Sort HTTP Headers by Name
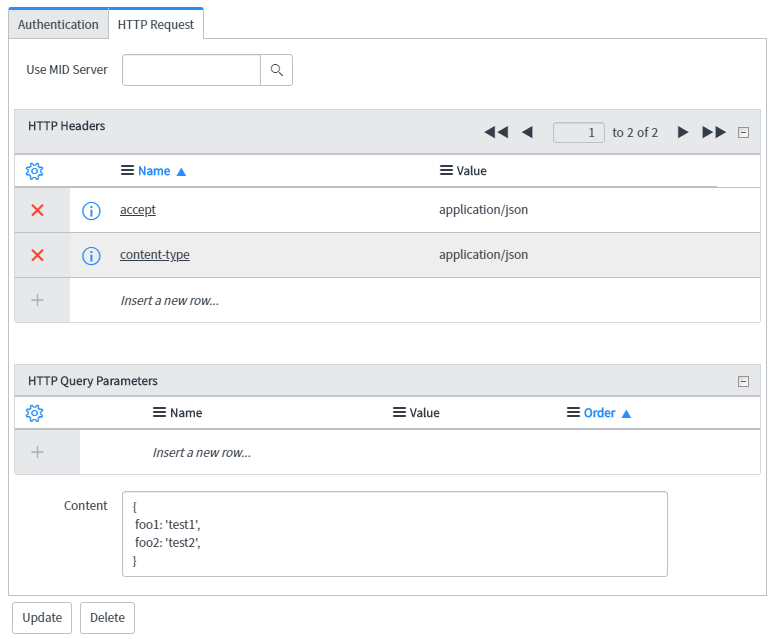Image resolution: width=774 pixels, height=639 pixels. coord(154,171)
